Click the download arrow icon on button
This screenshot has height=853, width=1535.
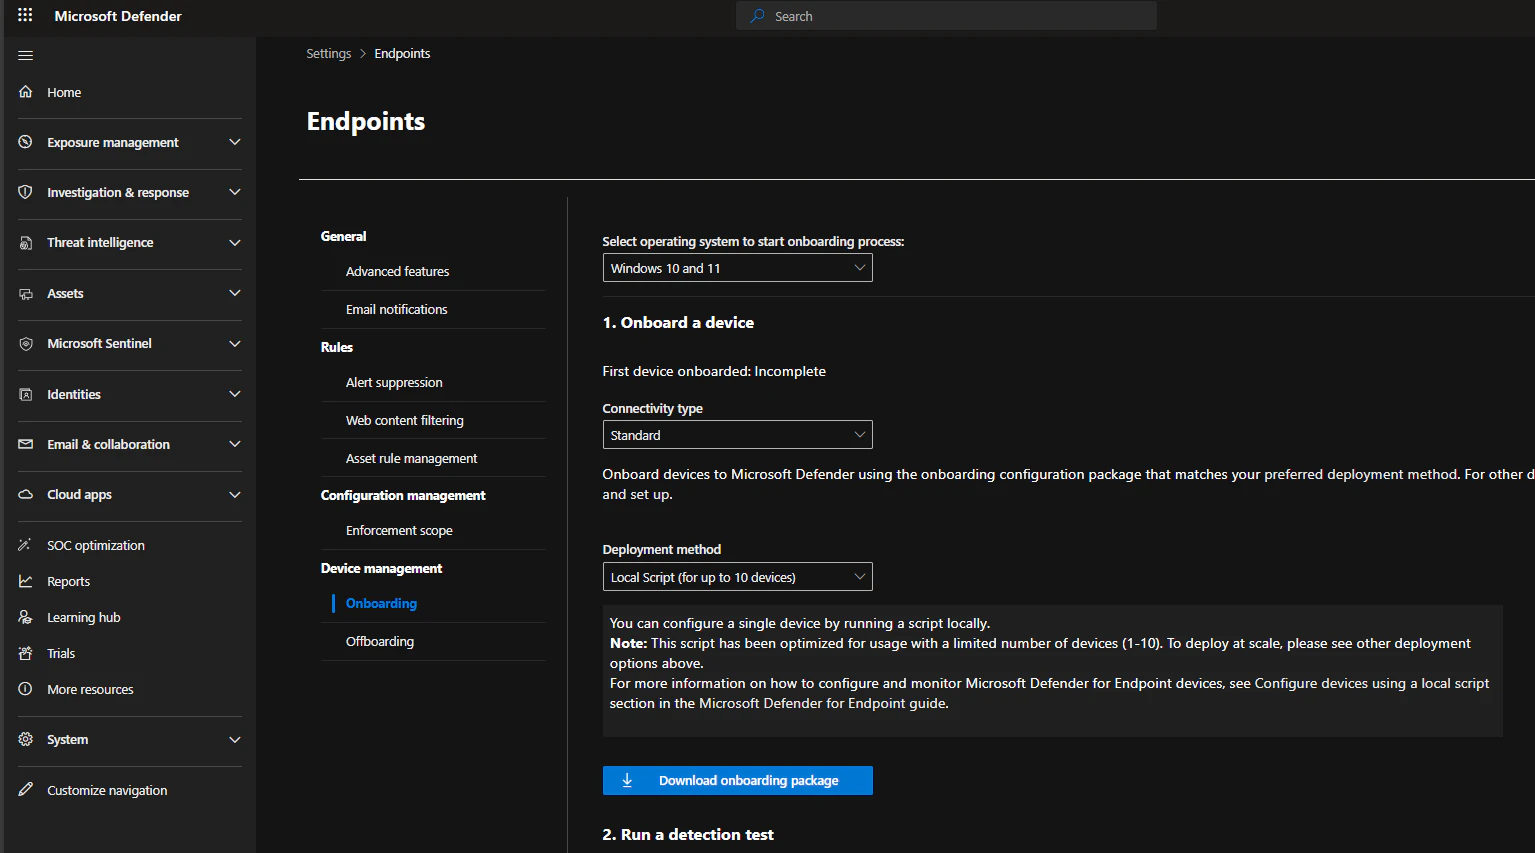click(x=627, y=780)
